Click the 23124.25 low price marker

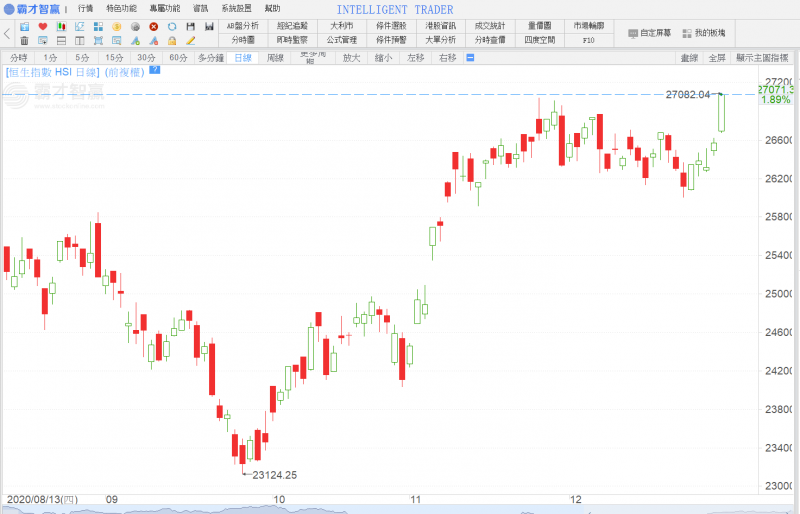(275, 475)
